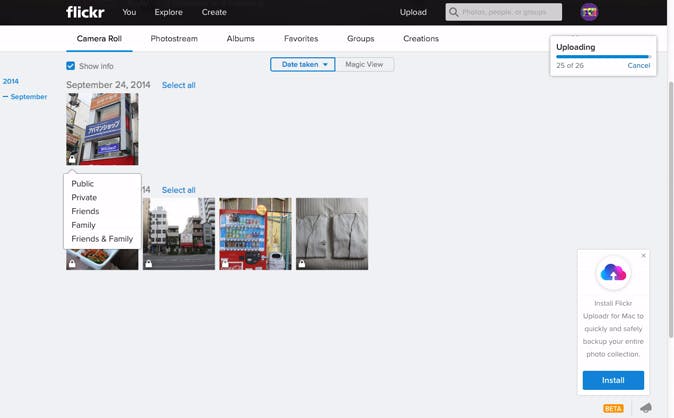Choose Friends & Family in privacy menu

pos(102,239)
